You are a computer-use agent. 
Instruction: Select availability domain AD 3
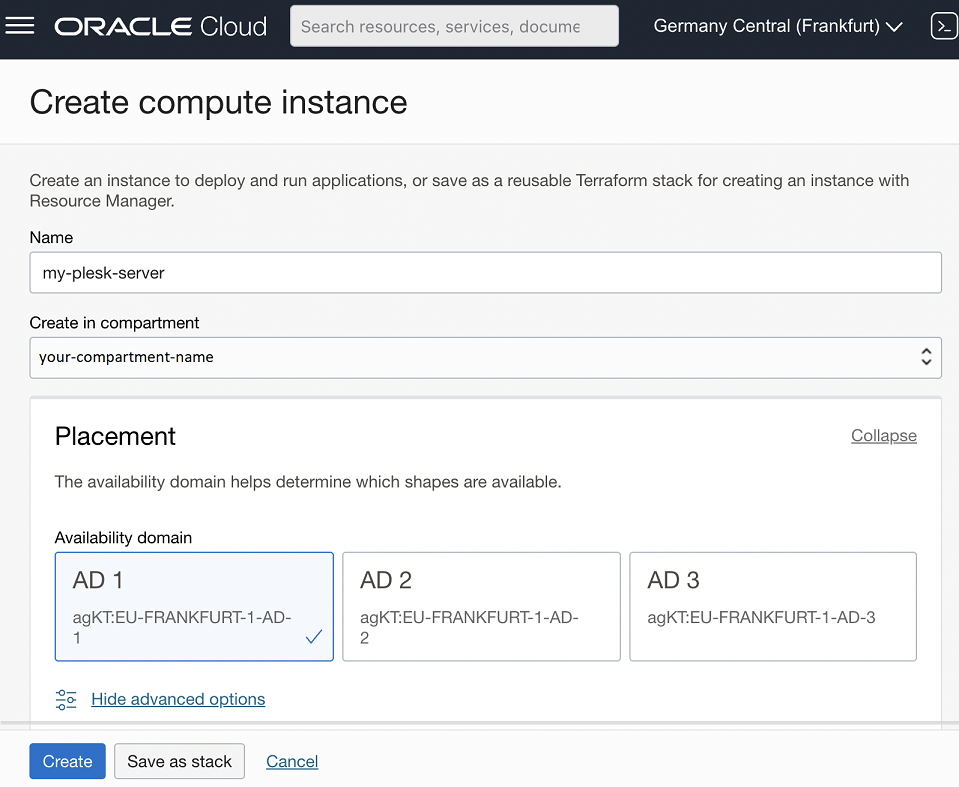click(773, 605)
